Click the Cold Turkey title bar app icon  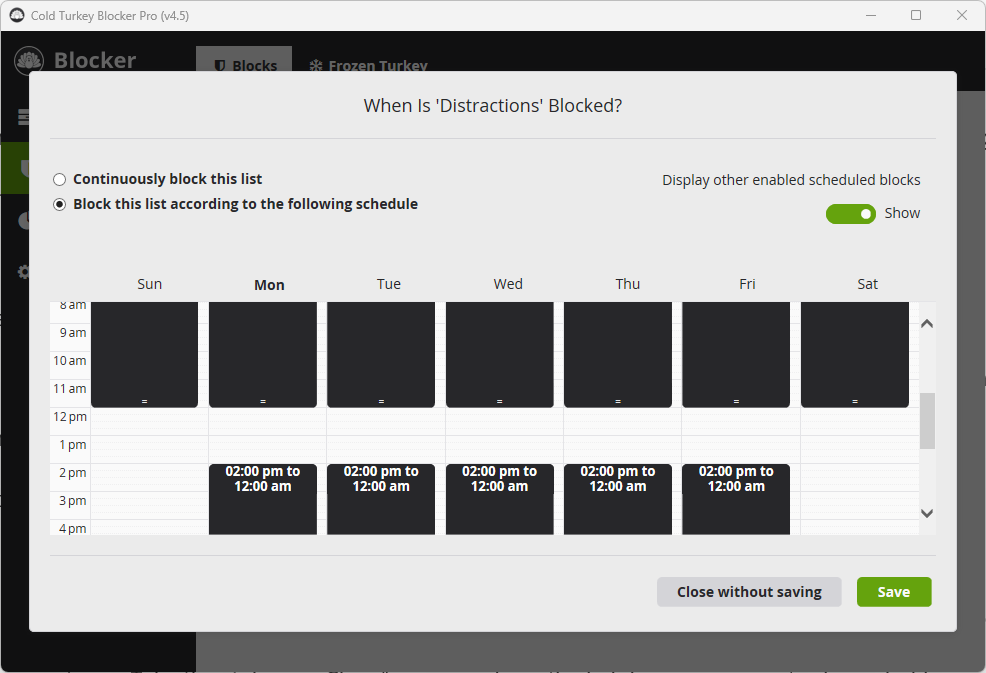17,15
